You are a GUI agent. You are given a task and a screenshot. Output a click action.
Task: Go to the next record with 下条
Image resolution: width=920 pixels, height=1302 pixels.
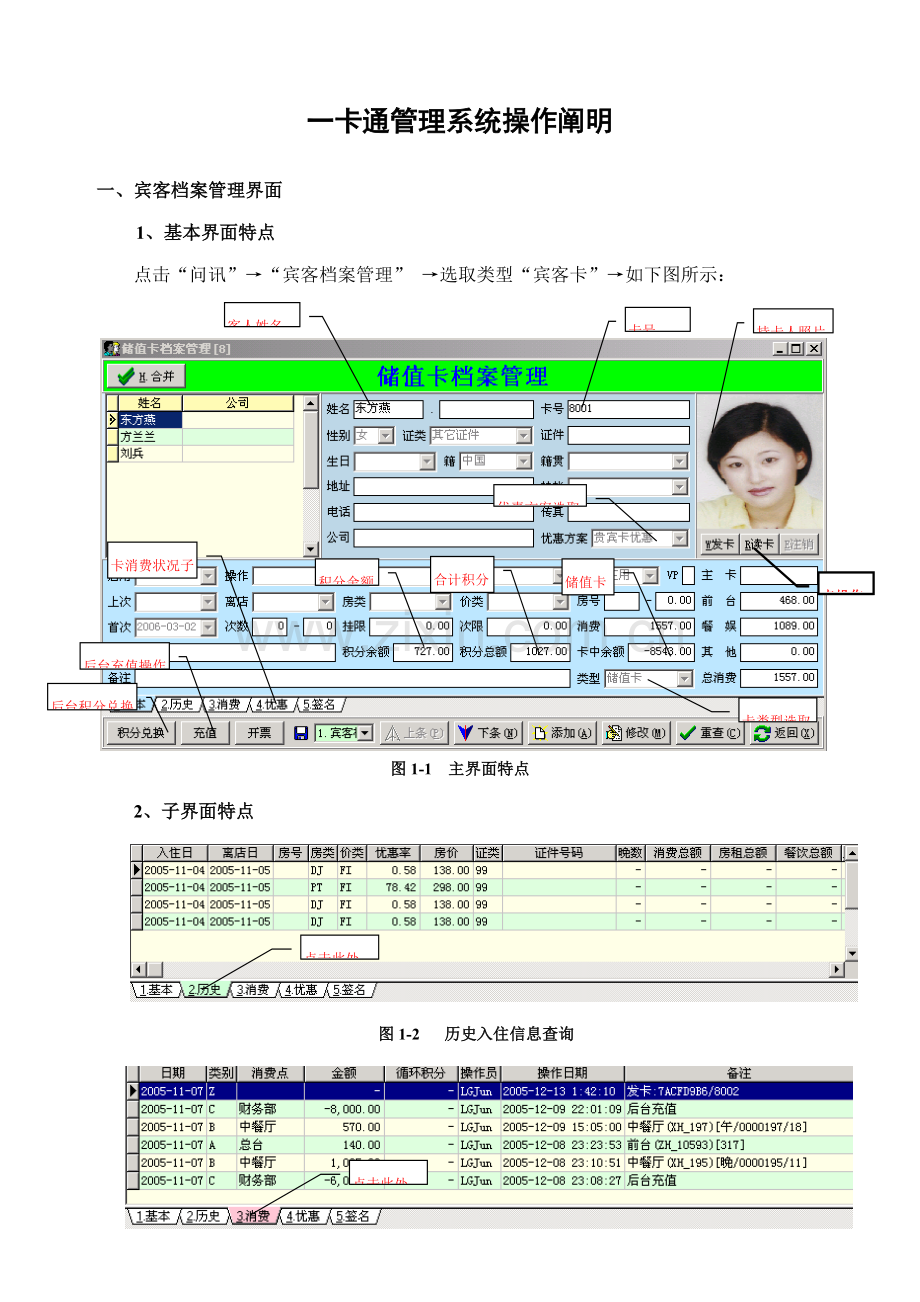coord(487,733)
